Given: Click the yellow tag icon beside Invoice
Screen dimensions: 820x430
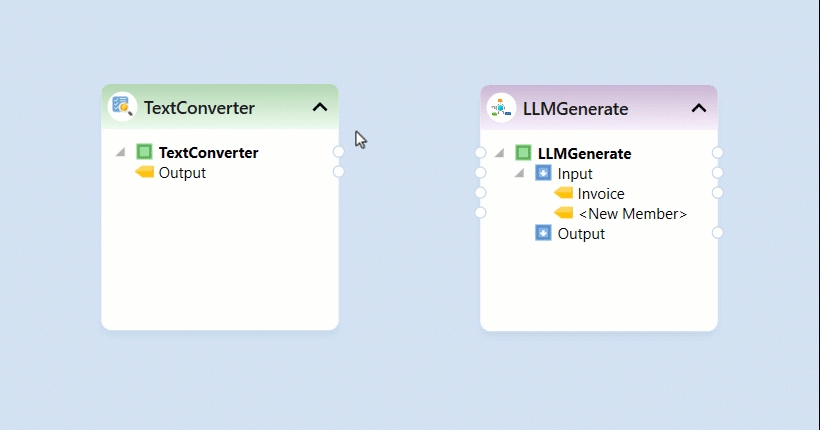Looking at the screenshot, I should coord(563,193).
